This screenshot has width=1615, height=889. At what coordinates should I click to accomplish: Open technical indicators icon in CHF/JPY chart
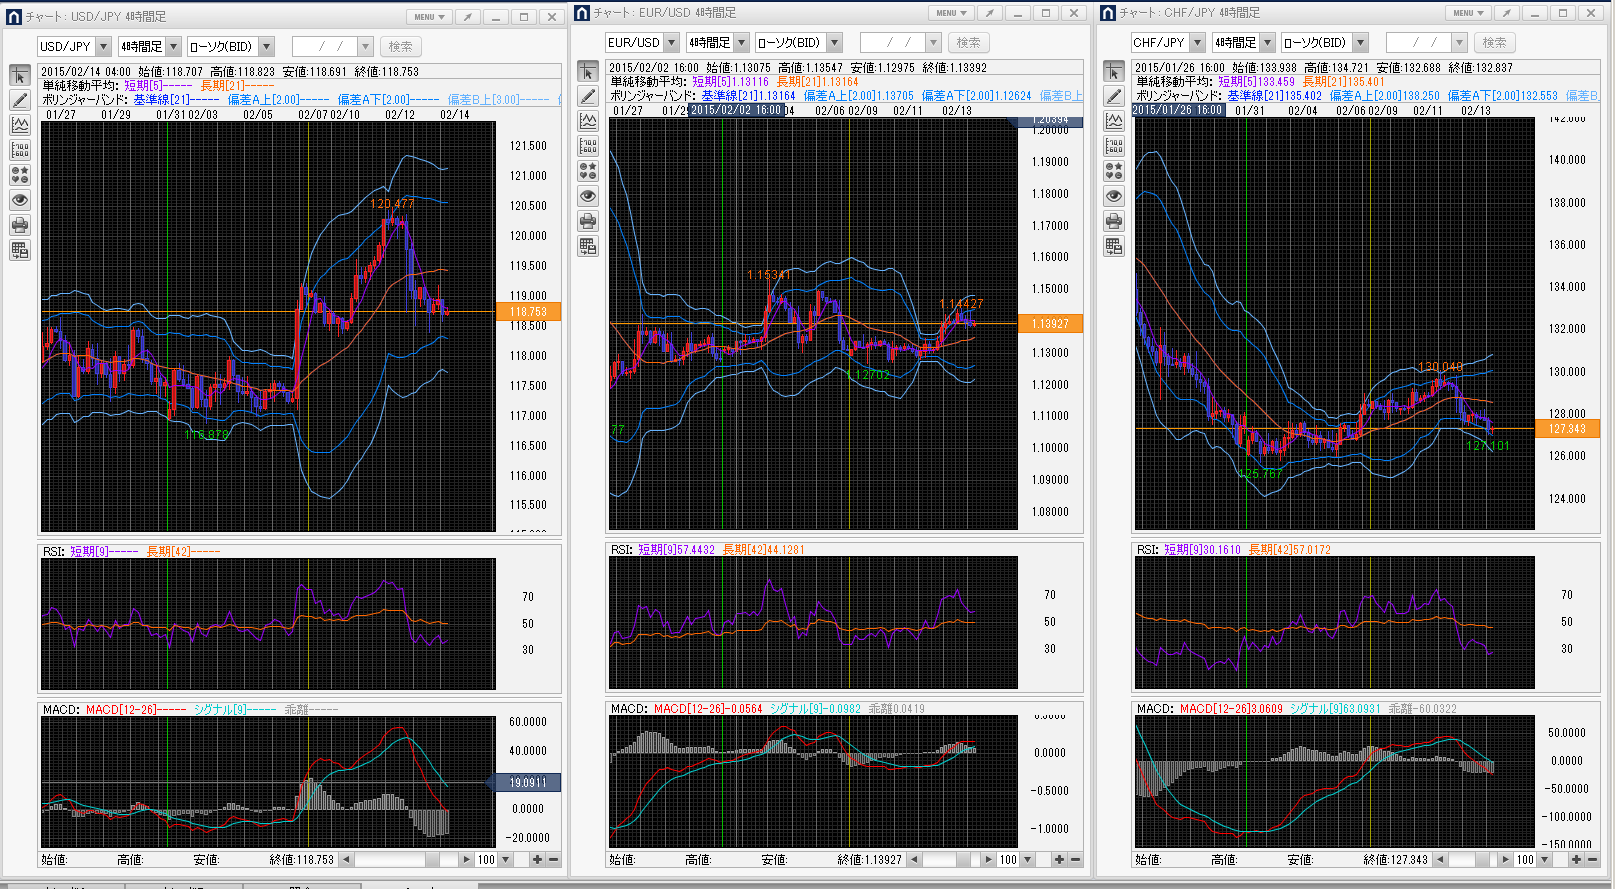pyautogui.click(x=1114, y=121)
